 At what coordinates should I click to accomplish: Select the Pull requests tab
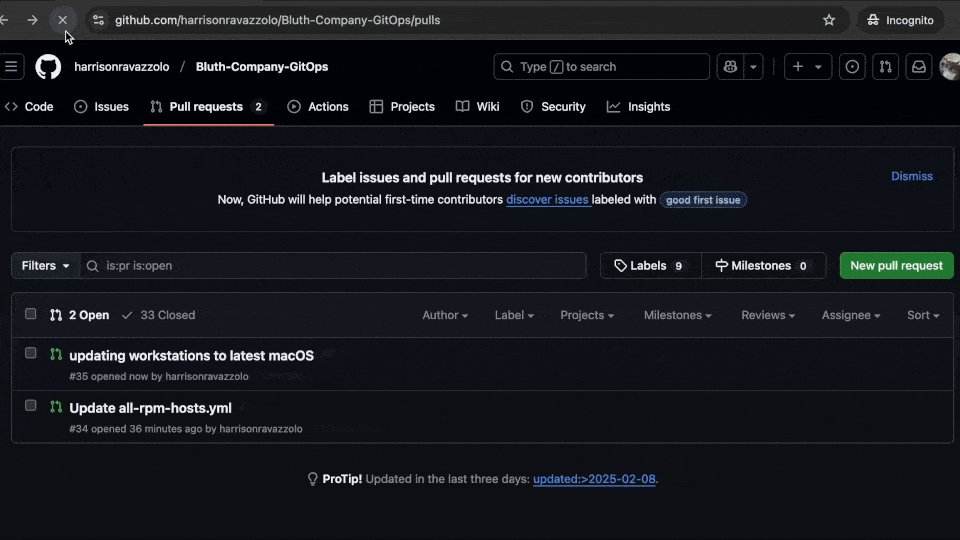click(x=208, y=107)
